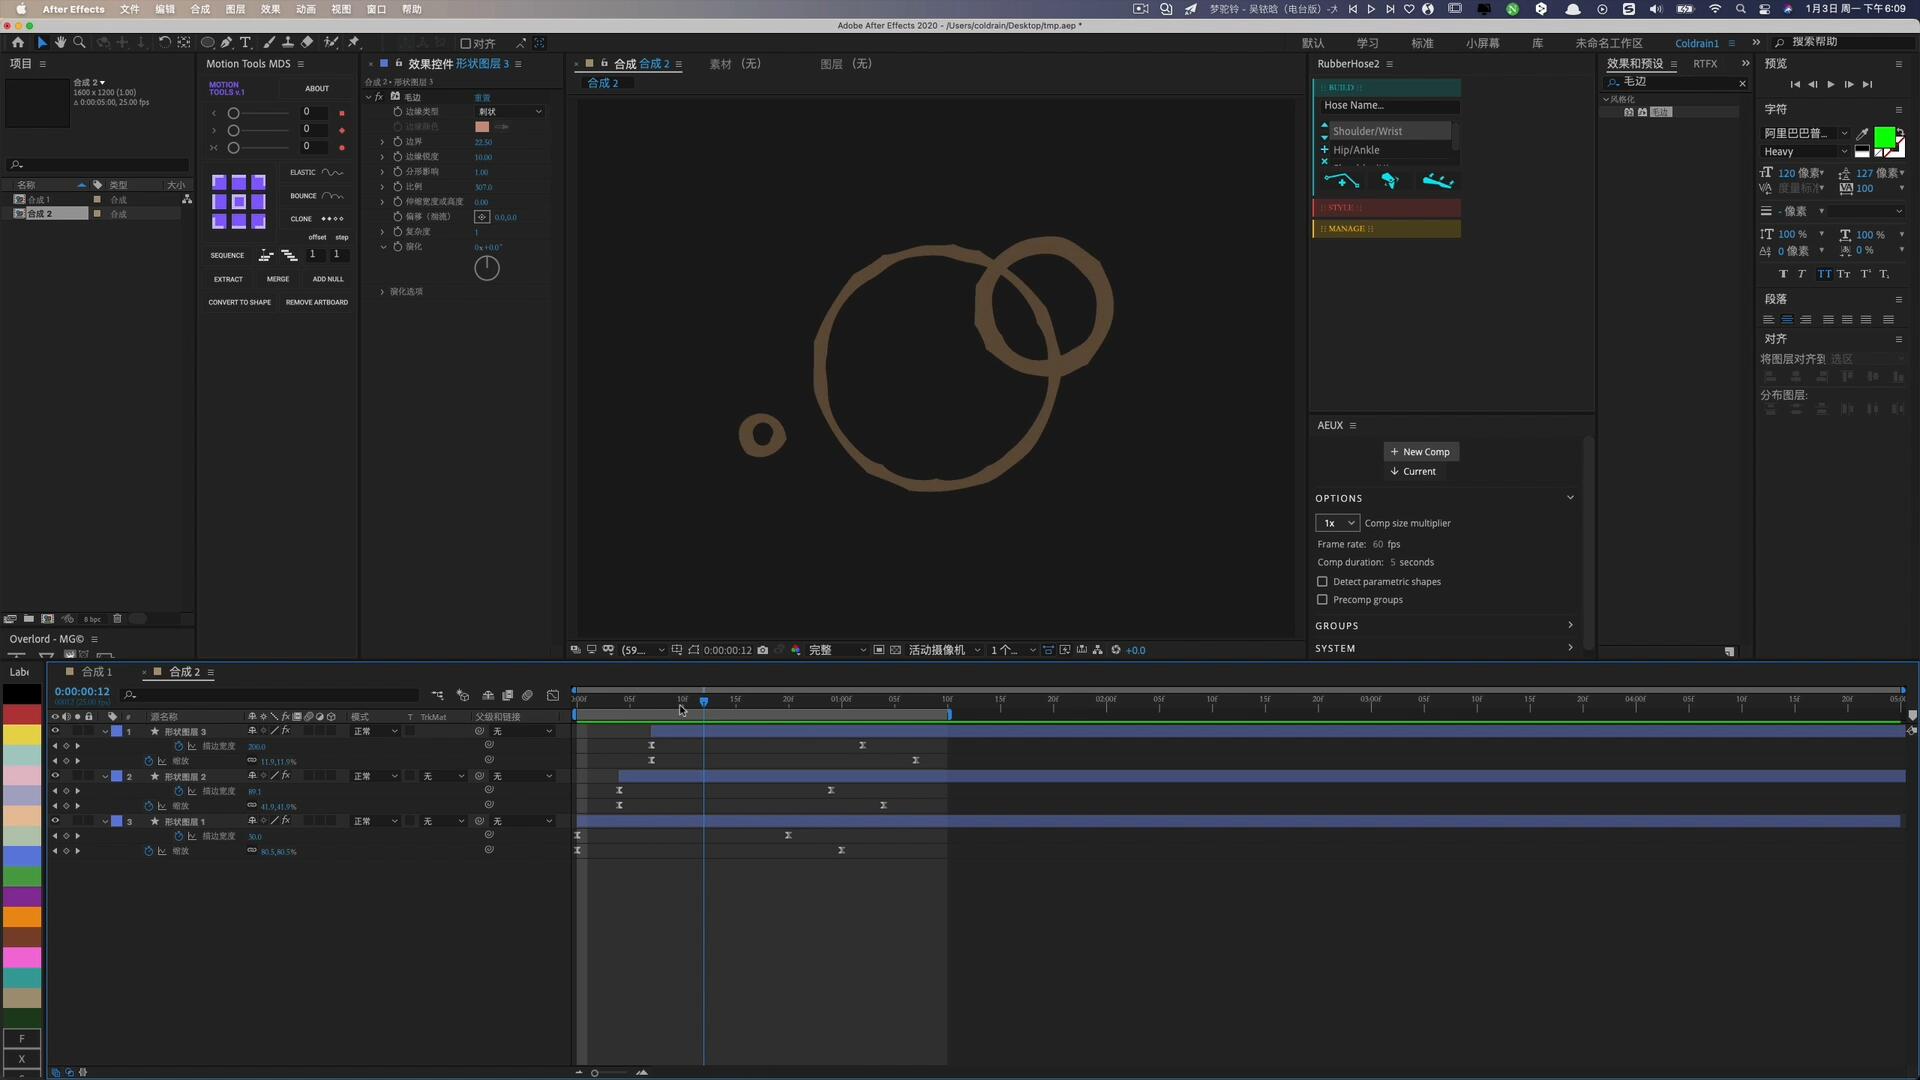
Task: Click the MERGE button
Action: 278,279
